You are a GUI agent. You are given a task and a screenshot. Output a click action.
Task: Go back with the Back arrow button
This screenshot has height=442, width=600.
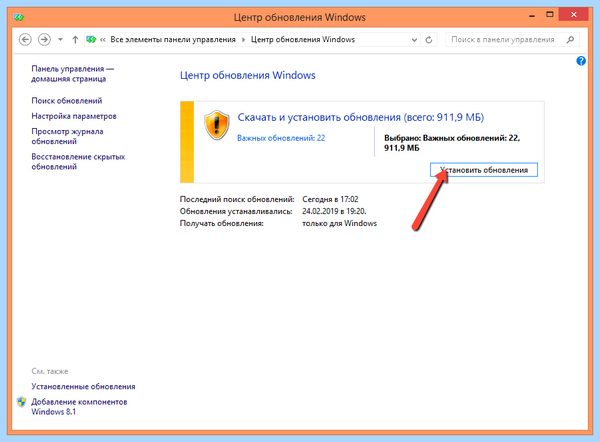point(25,39)
